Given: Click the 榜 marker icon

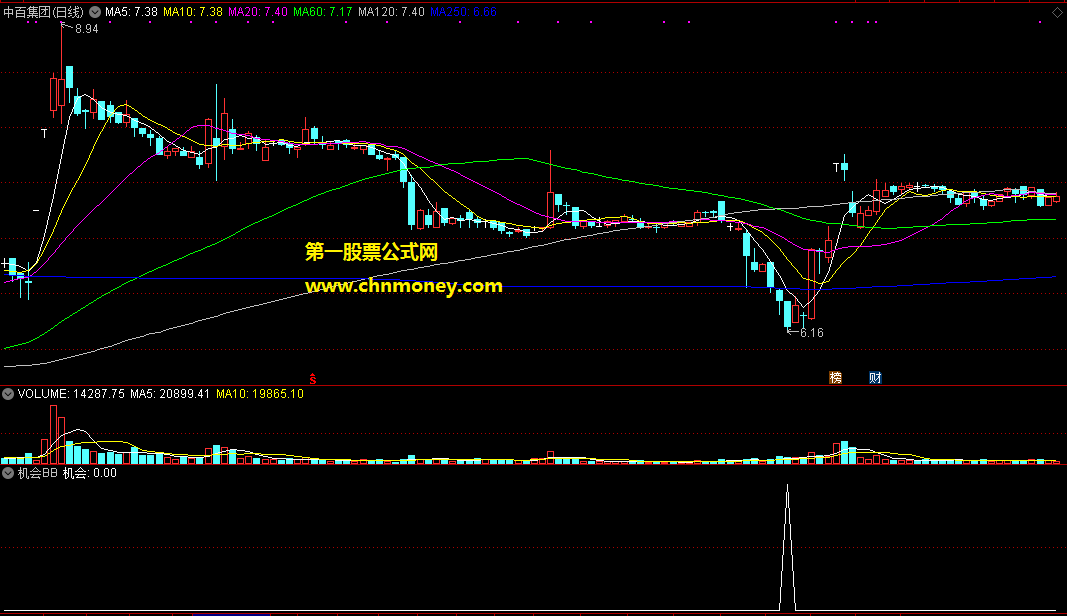Looking at the screenshot, I should click(836, 378).
